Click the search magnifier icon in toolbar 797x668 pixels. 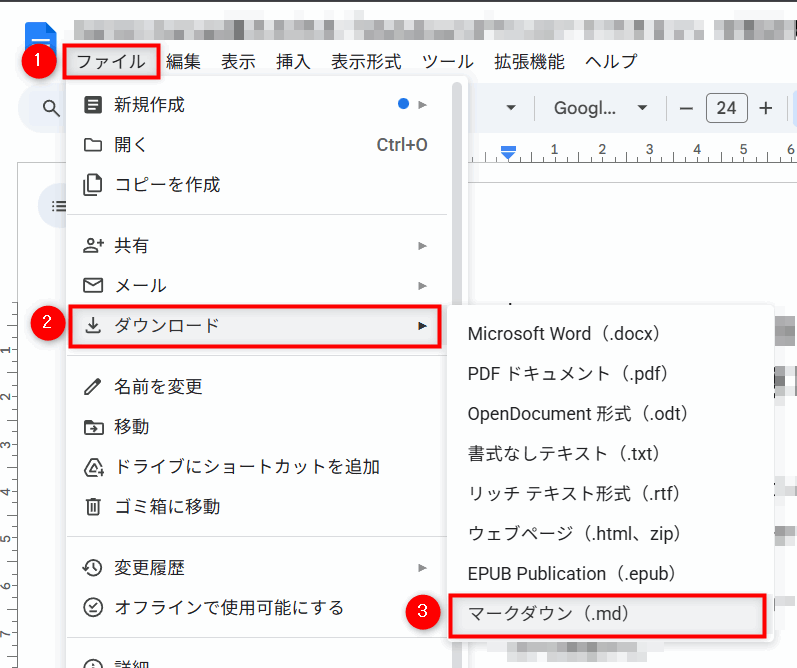49,108
